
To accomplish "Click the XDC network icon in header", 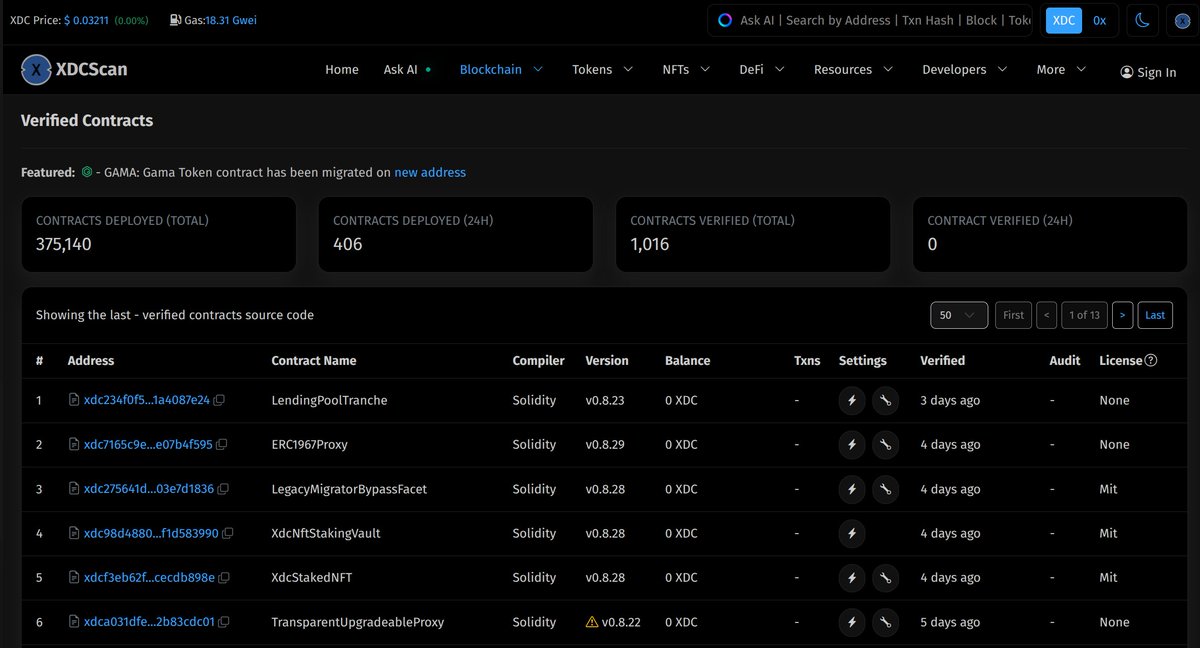I will 1181,20.
